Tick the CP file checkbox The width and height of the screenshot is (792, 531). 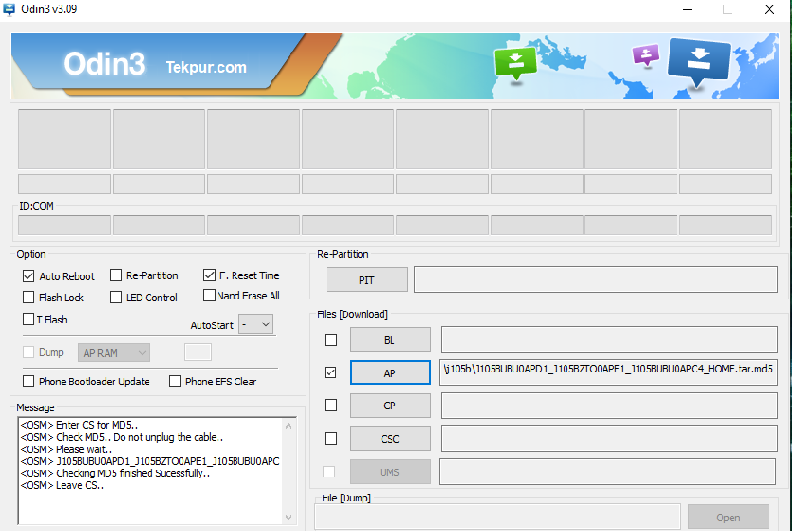[331, 405]
